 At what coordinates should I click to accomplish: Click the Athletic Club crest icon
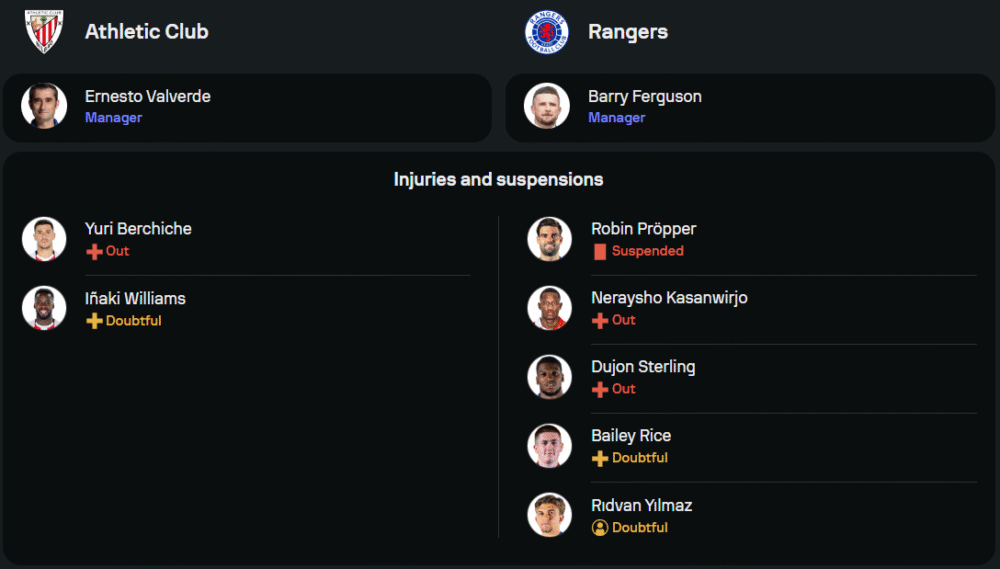point(44,31)
